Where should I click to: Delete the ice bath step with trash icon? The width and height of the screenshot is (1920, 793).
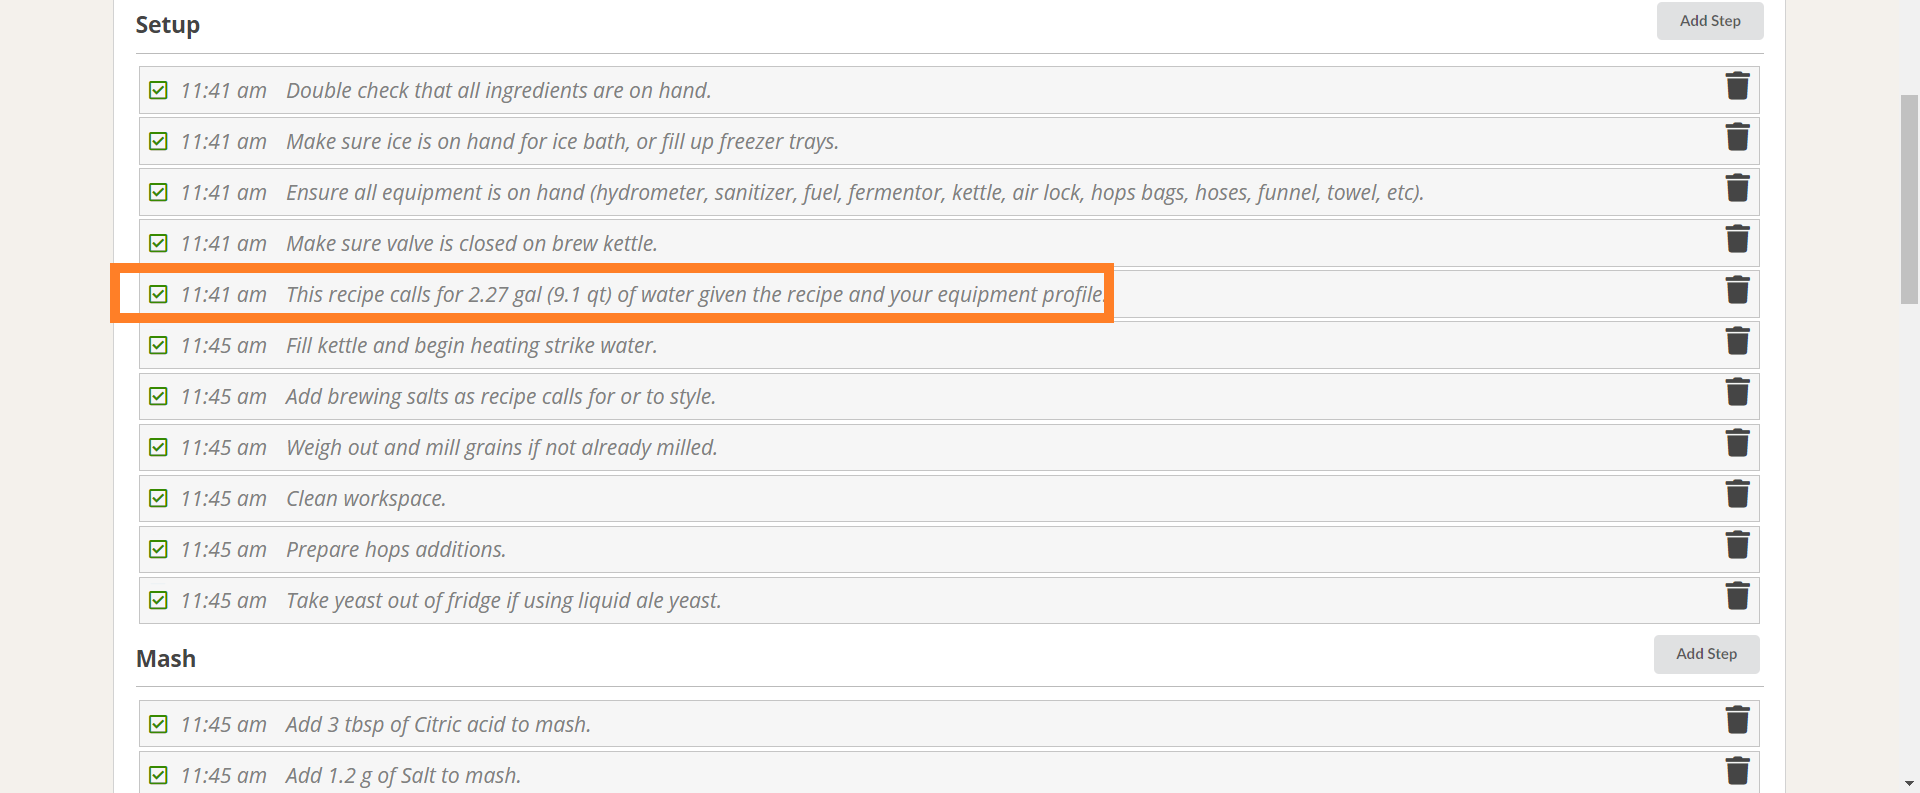(x=1737, y=137)
